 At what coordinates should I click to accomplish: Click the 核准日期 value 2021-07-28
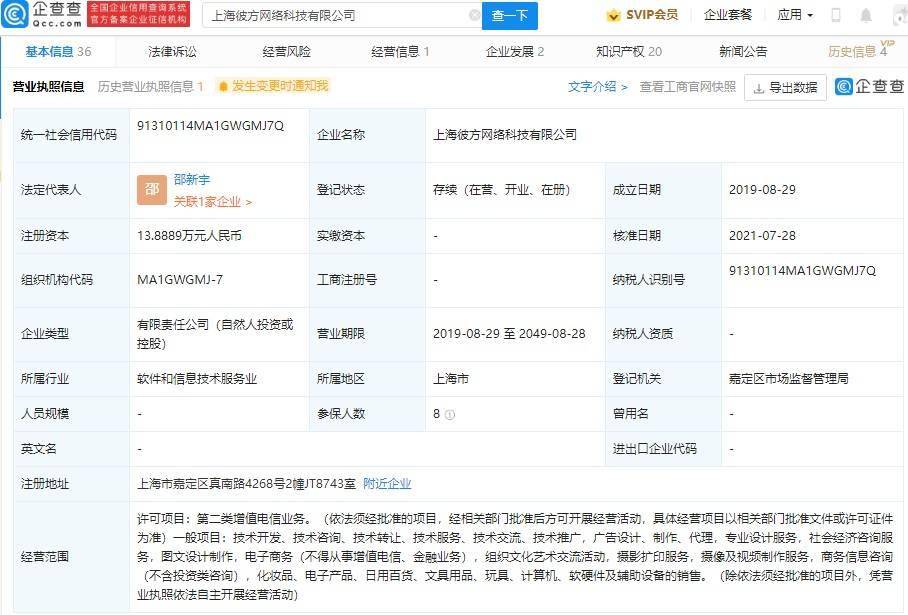pyautogui.click(x=762, y=236)
